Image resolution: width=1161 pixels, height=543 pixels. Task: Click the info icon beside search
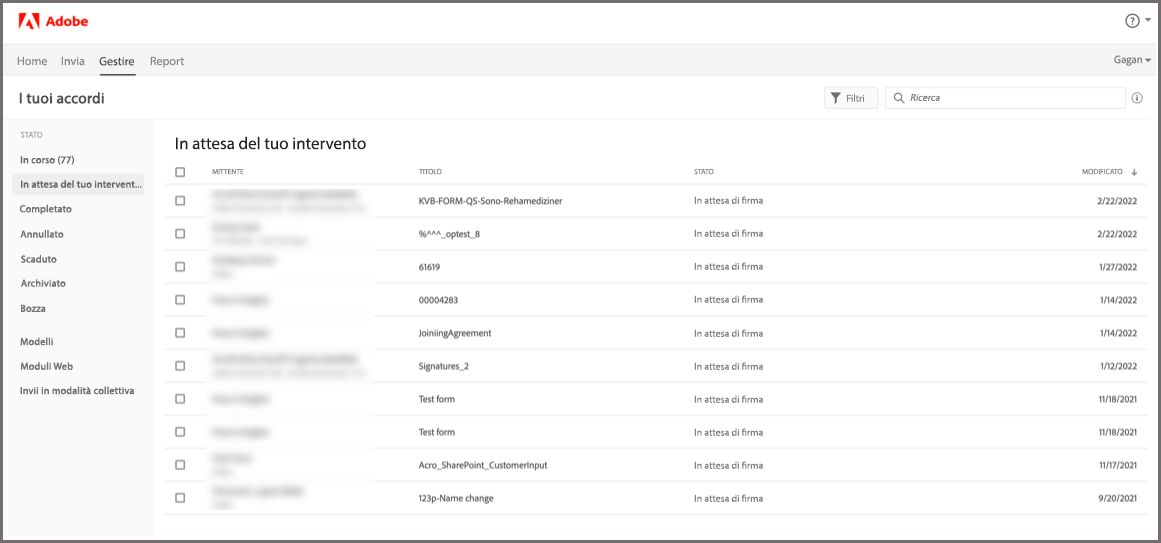tap(1137, 98)
